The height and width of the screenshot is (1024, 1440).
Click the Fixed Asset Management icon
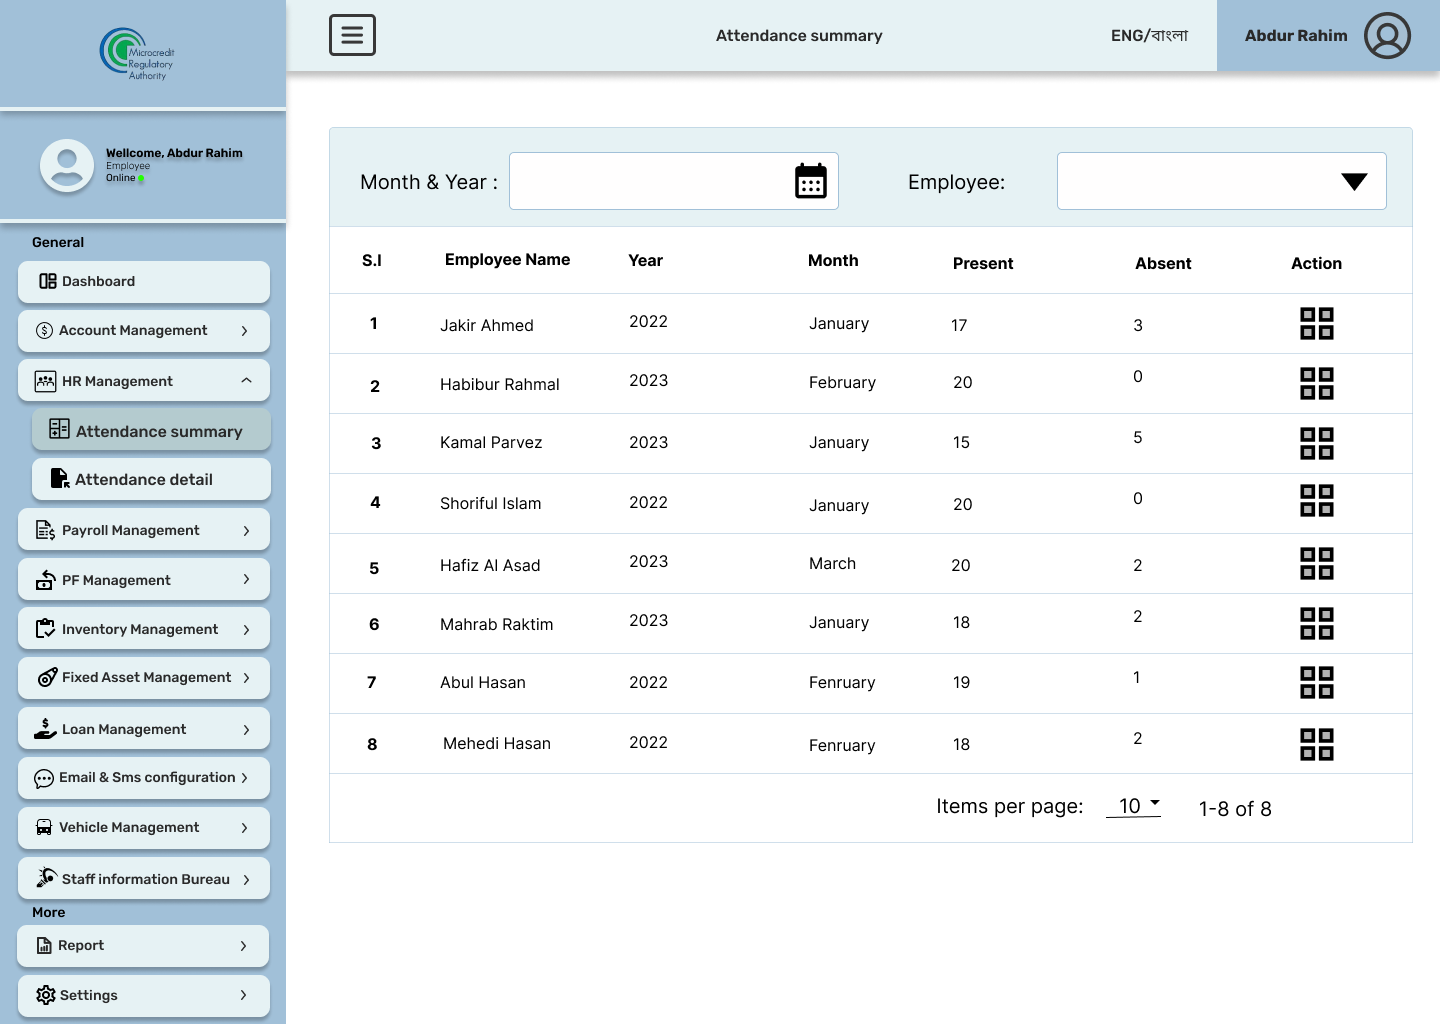[47, 677]
